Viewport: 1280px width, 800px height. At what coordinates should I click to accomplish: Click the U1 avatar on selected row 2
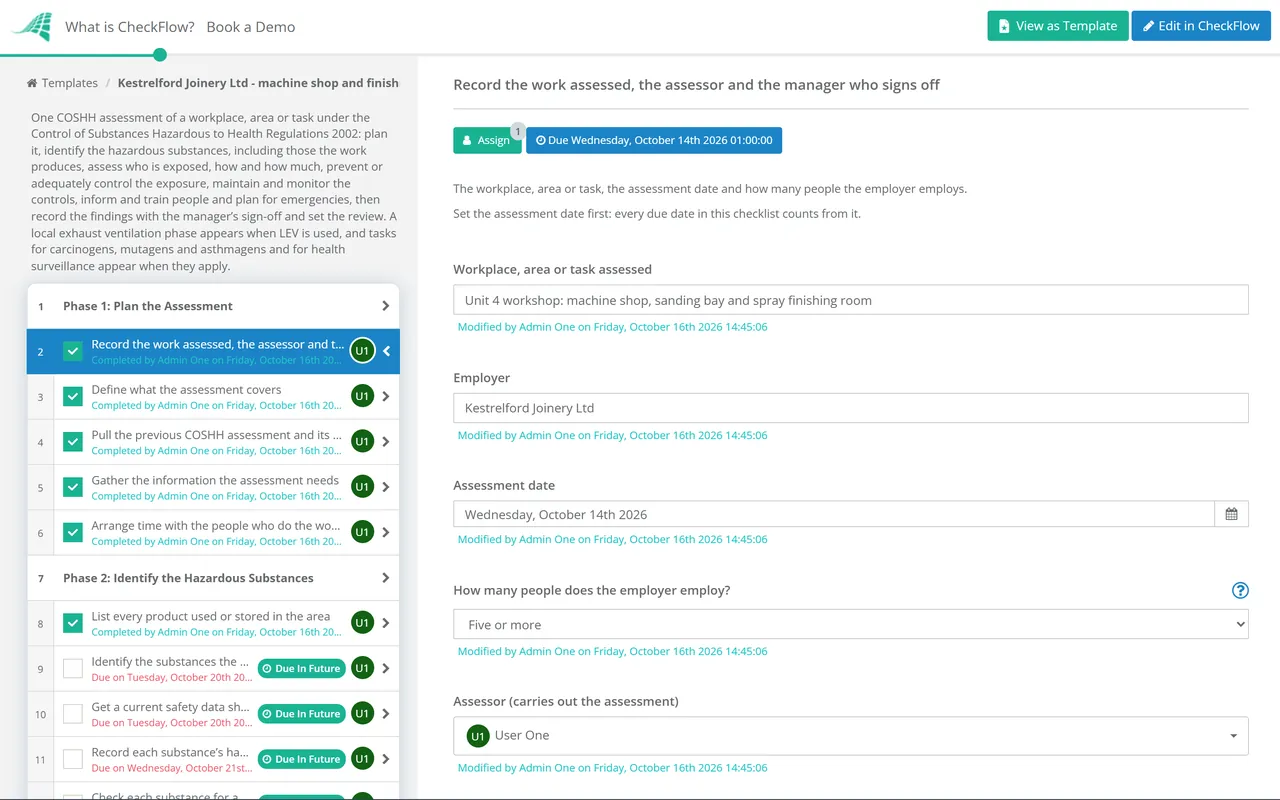[x=362, y=351]
